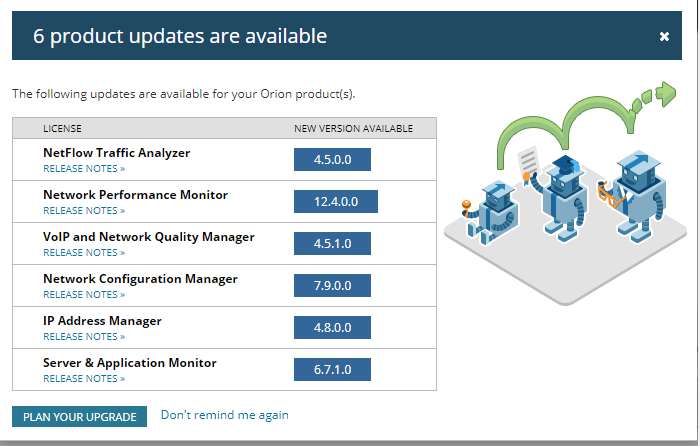Click the 4.5.0.0 version badge
The height and width of the screenshot is (446, 700).
point(332,159)
